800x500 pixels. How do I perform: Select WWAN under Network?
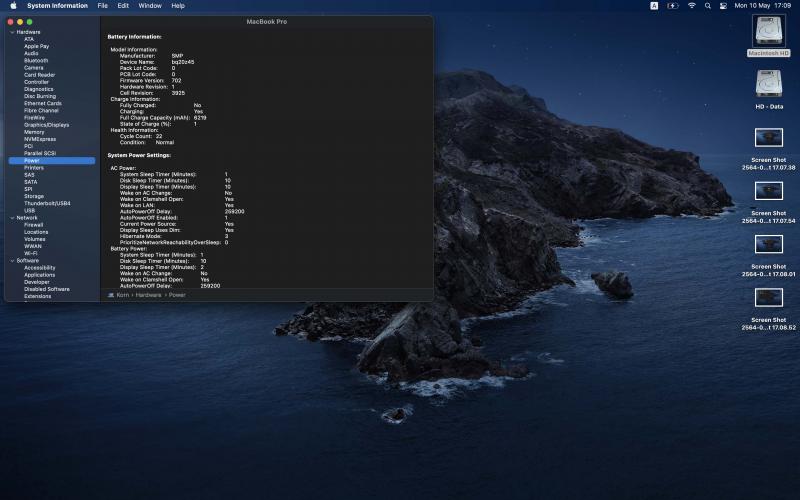coord(32,246)
